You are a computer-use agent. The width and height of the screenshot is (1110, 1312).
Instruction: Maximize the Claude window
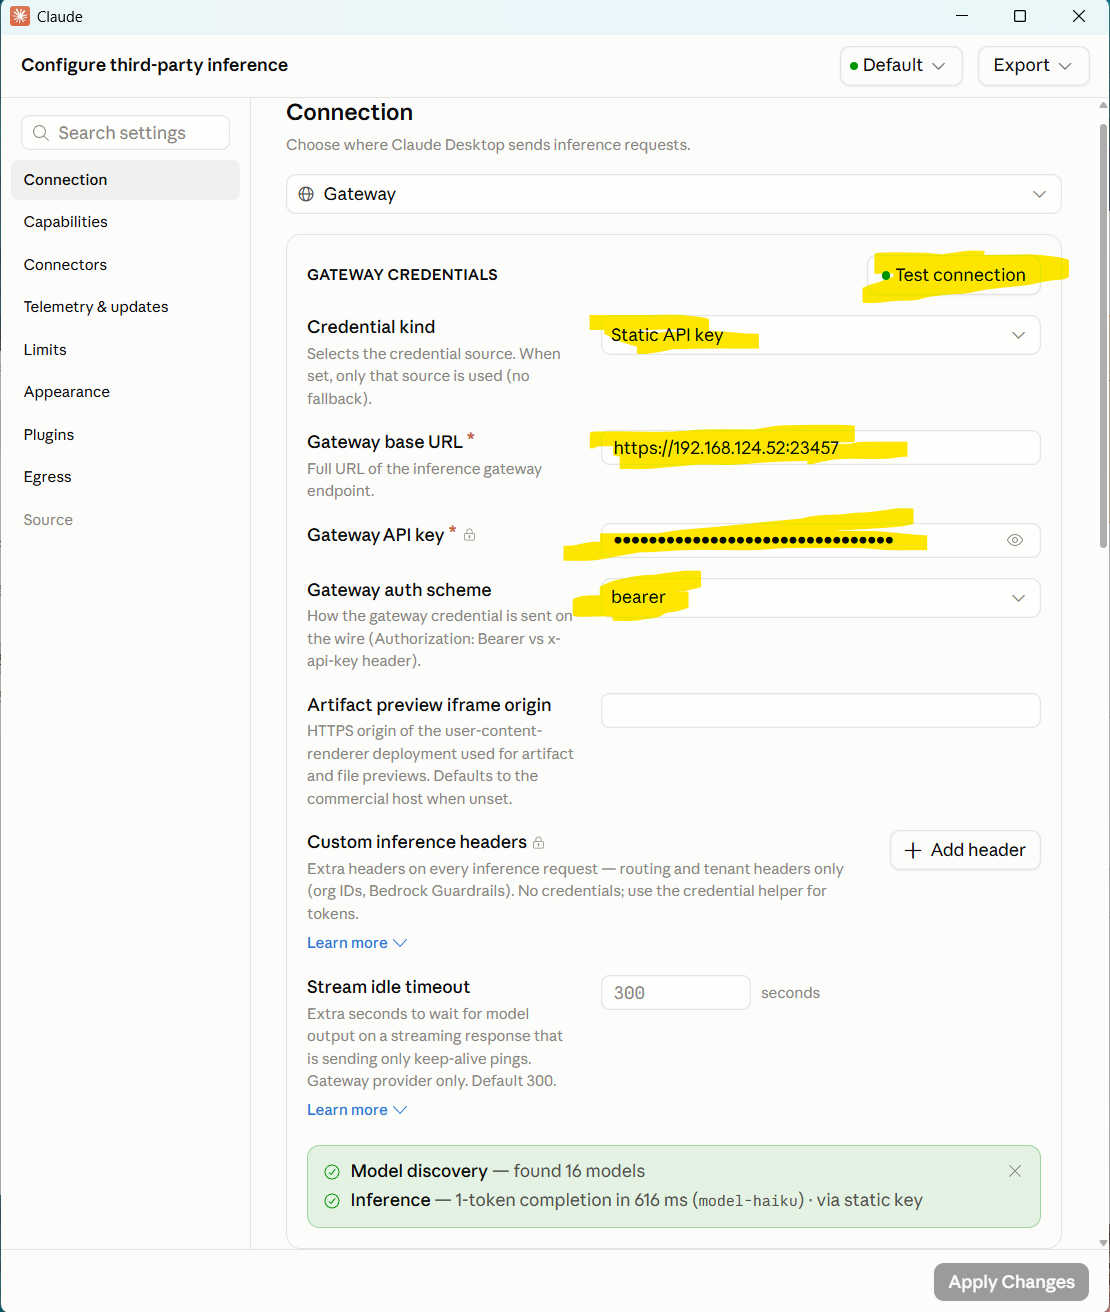1020,16
